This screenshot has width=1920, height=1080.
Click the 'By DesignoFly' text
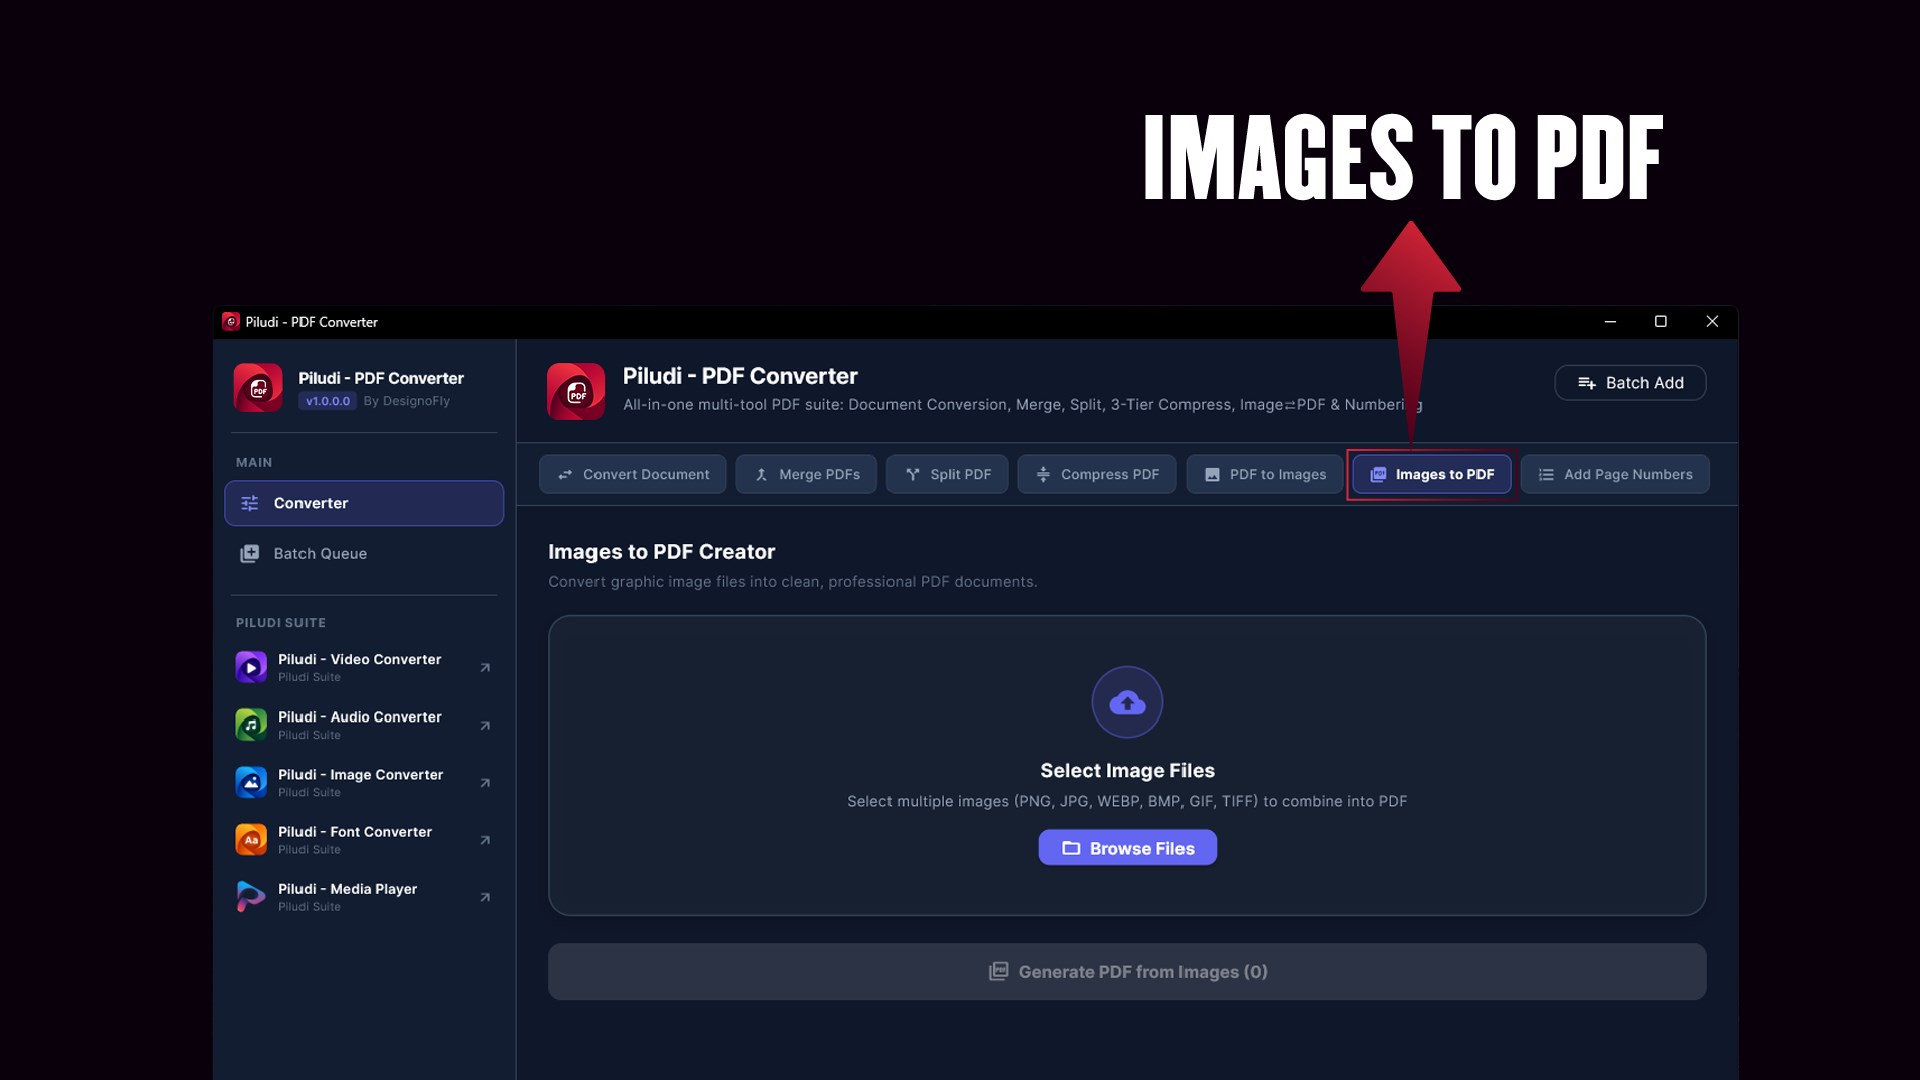pyautogui.click(x=407, y=401)
